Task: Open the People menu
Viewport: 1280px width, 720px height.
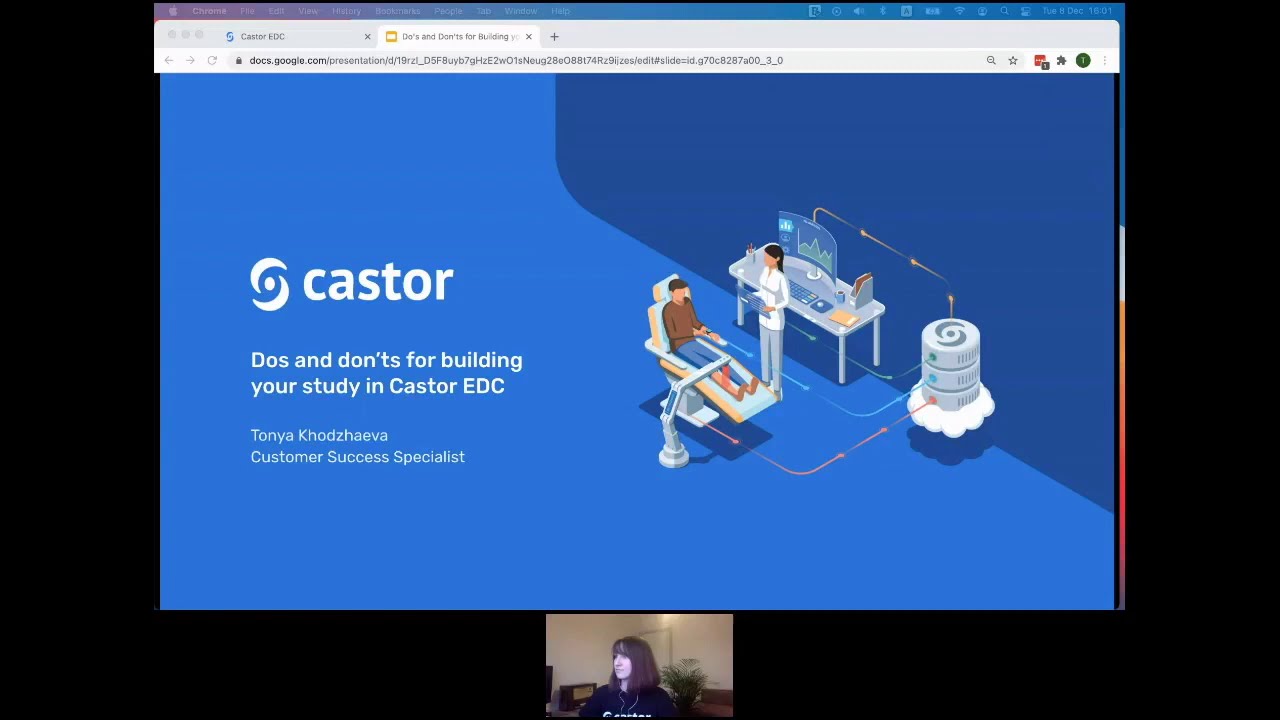Action: (x=448, y=11)
